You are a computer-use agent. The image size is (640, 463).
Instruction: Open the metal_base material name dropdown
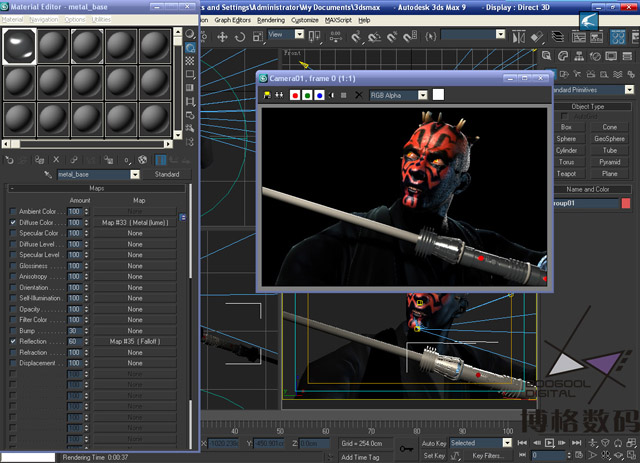(135, 175)
